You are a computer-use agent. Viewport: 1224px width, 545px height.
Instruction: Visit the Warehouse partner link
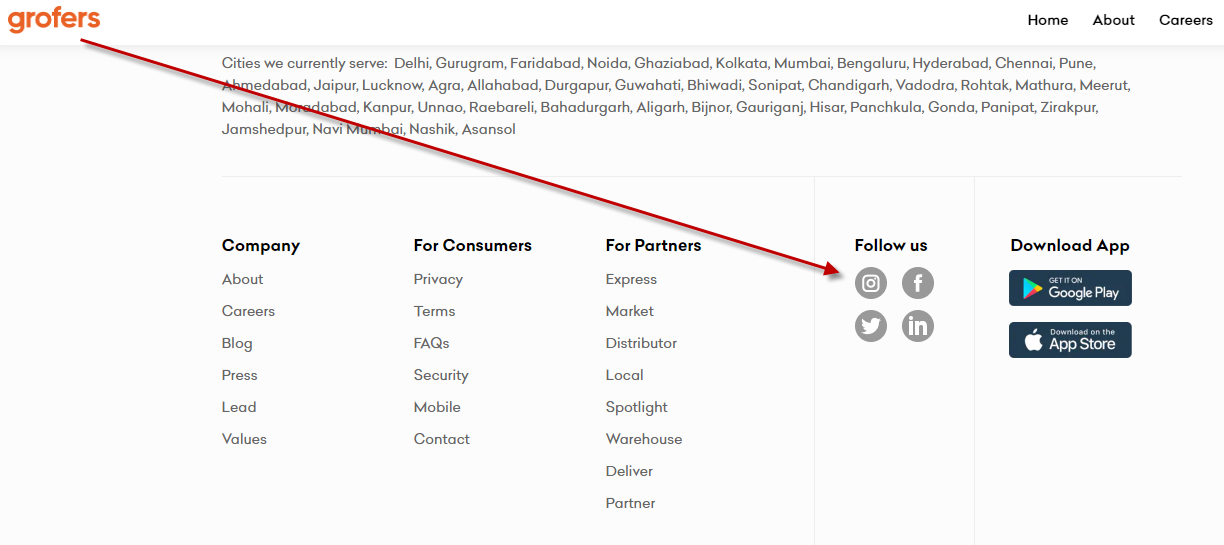644,439
